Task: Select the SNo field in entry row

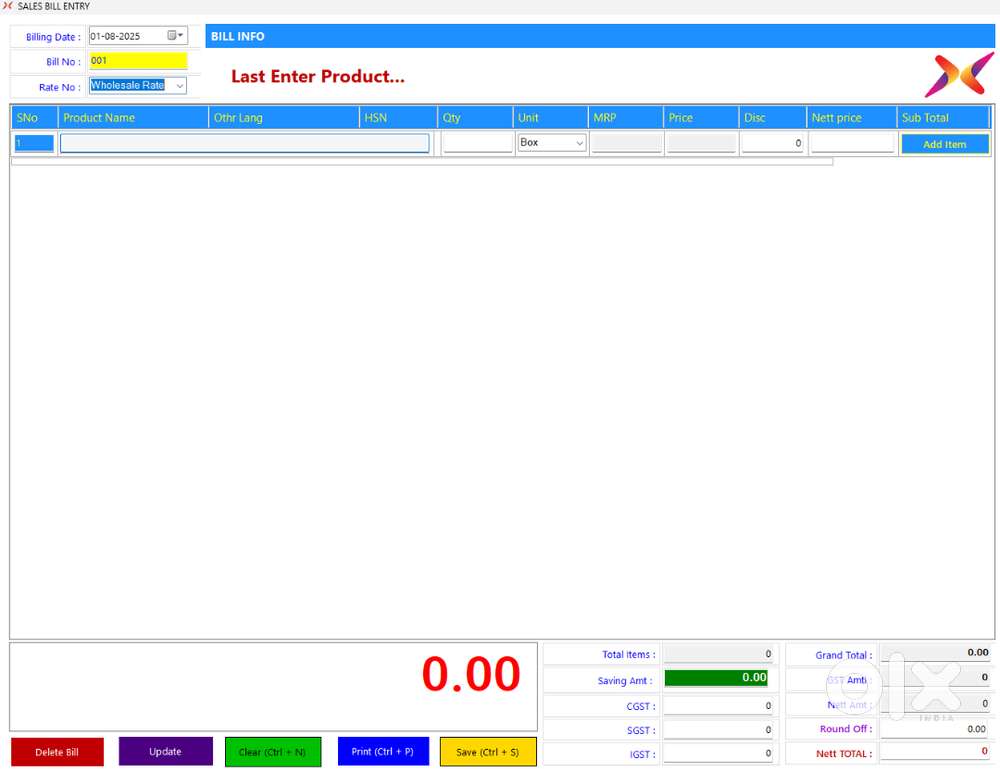Action: coord(33,143)
